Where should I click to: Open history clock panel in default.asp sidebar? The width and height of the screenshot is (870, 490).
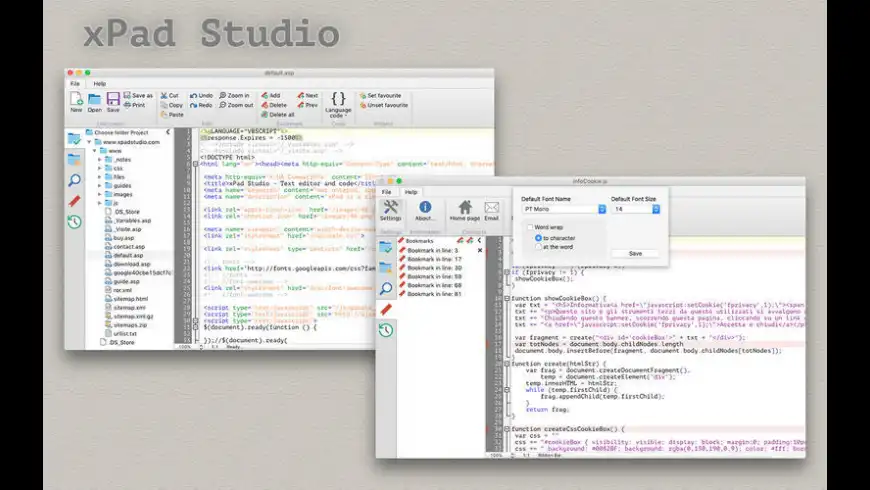[x=74, y=222]
